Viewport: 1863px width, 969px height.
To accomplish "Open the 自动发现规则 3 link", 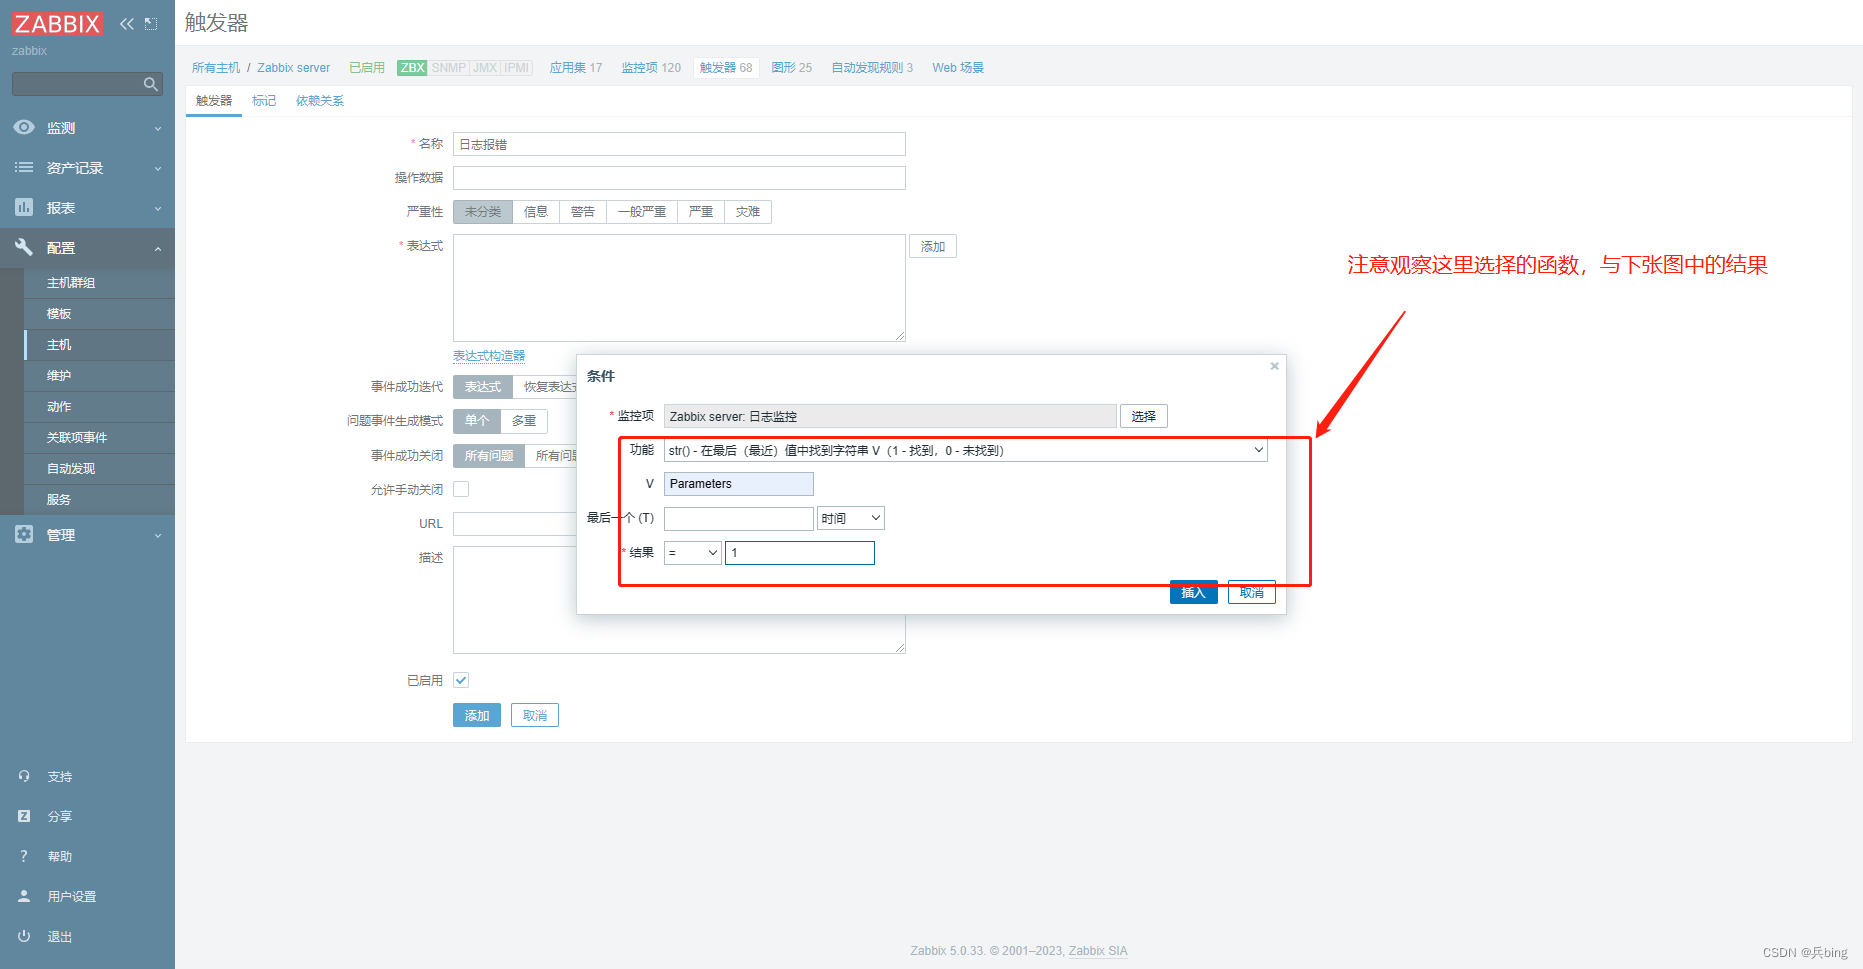I will (x=872, y=68).
